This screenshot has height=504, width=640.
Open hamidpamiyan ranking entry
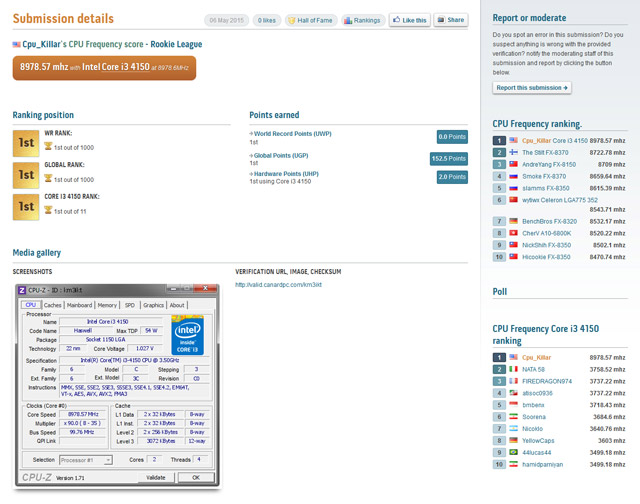(x=542, y=464)
